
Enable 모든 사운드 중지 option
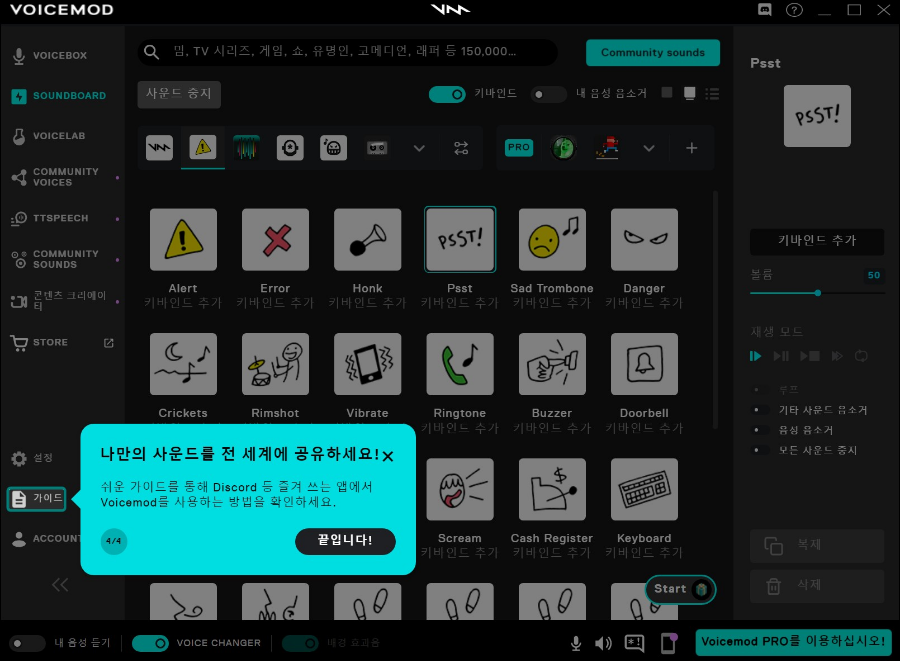761,450
